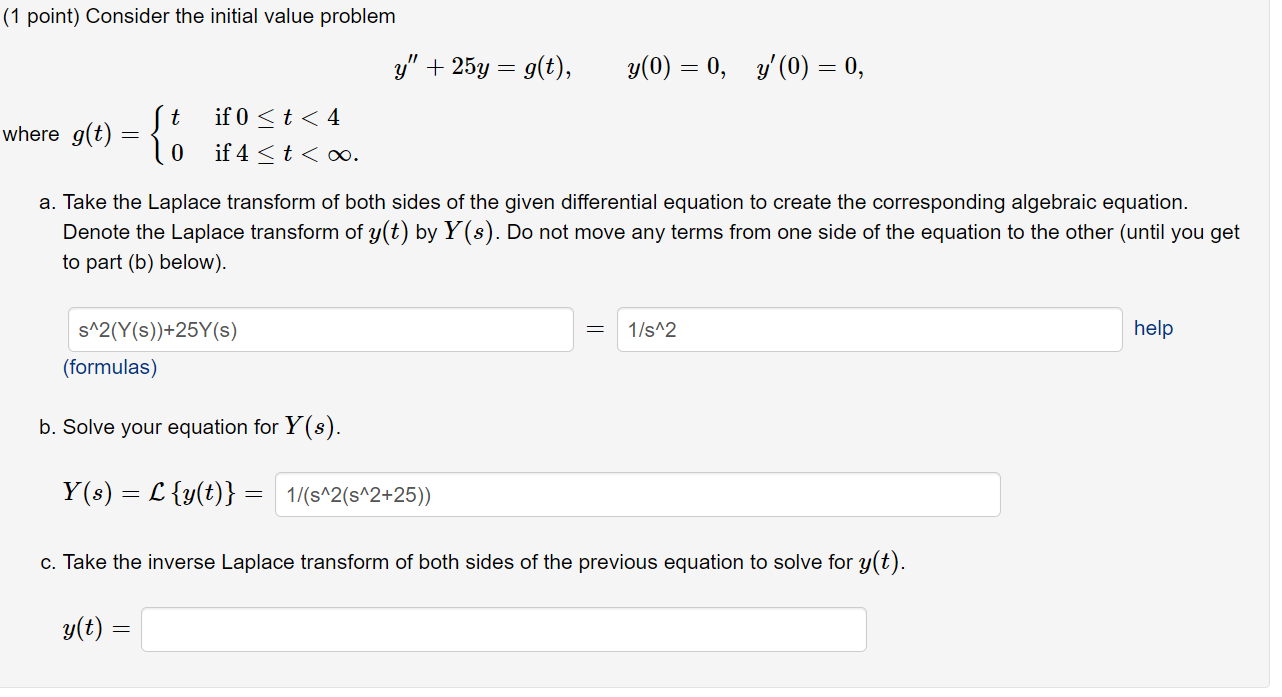
Task: Click the equals sign between the two answer boxes
Action: pyautogui.click(x=595, y=328)
